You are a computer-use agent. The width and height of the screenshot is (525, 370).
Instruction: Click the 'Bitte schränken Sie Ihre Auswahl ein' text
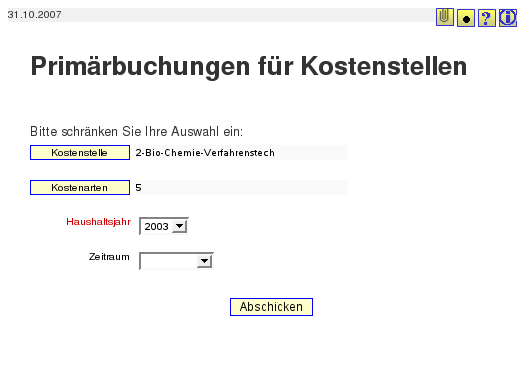pos(137,132)
